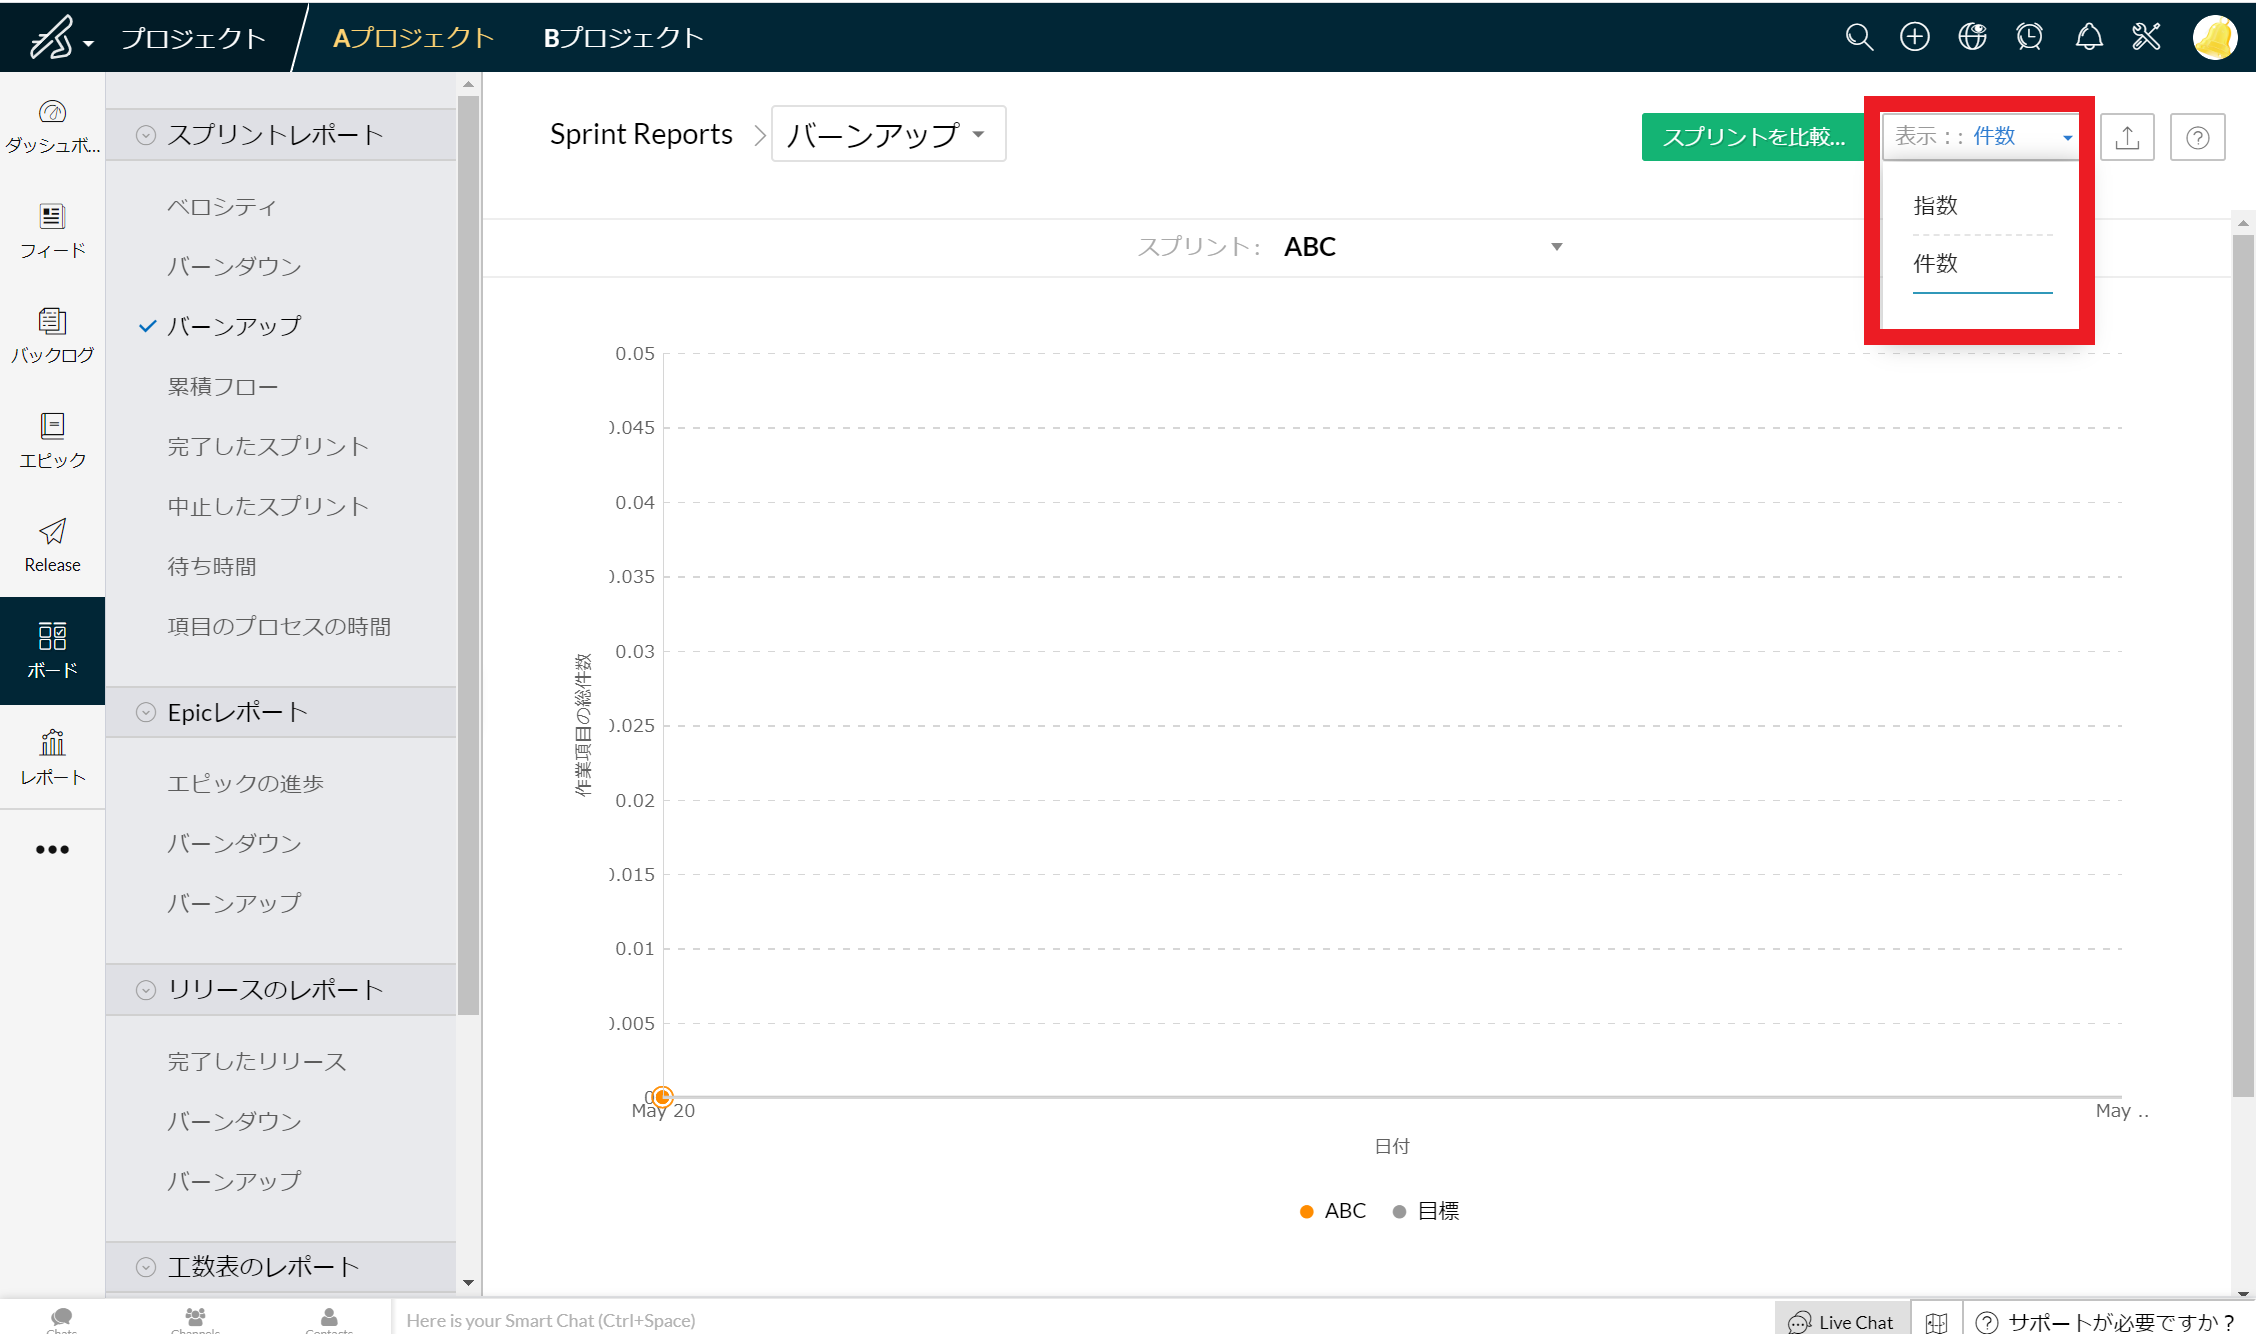
Task: Switch to Bプロジェクト tab
Action: point(623,38)
